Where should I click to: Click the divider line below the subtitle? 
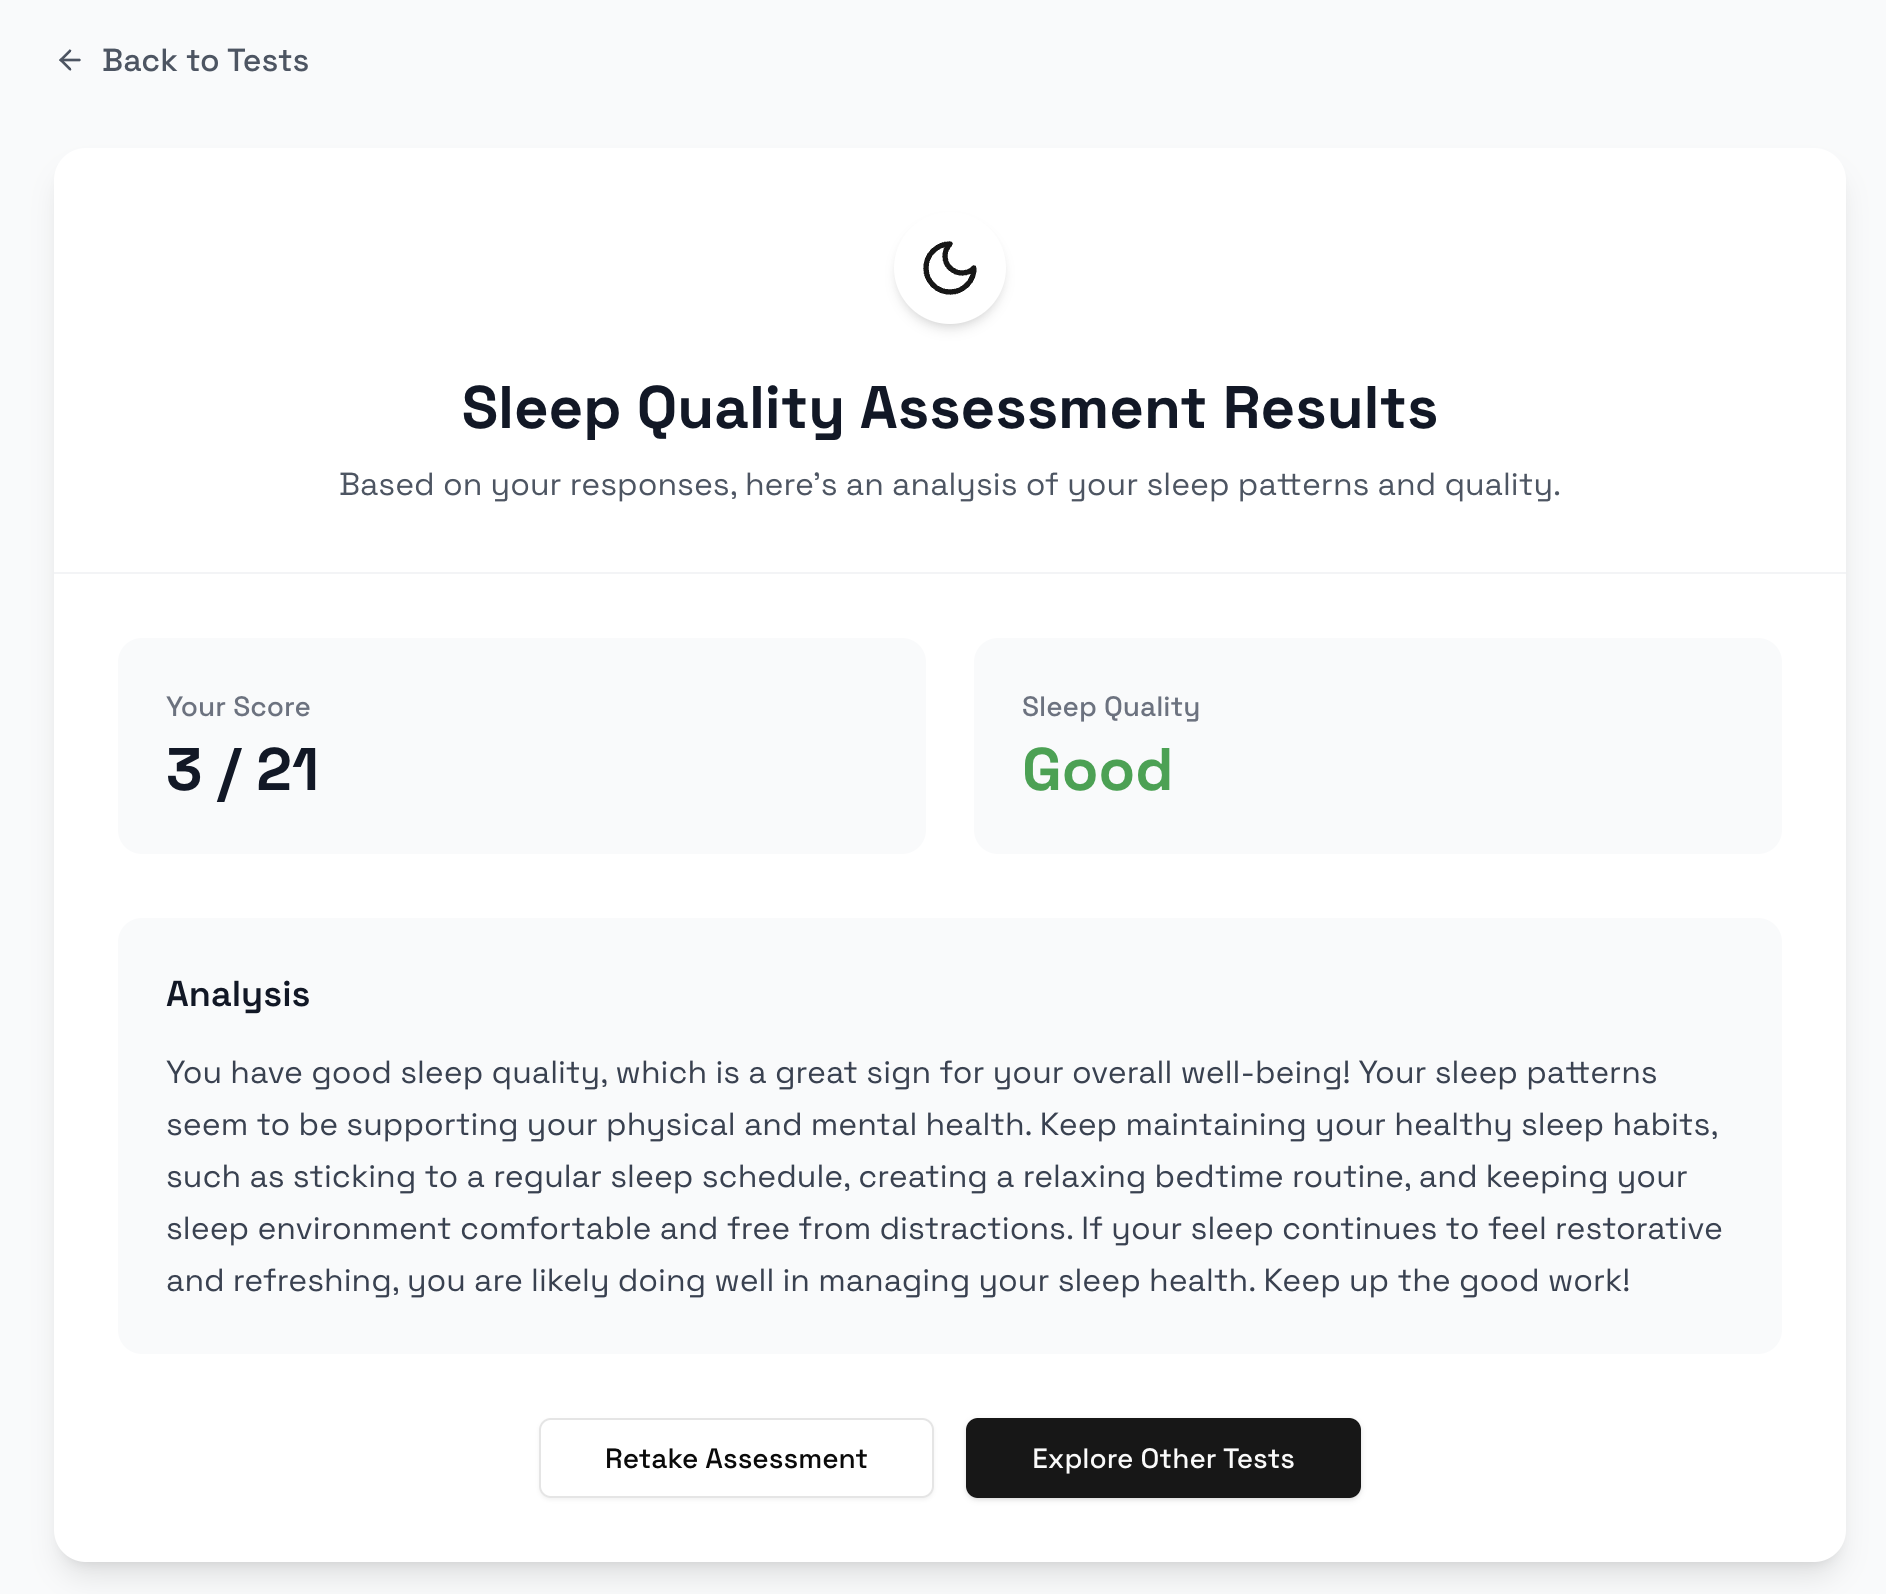pyautogui.click(x=949, y=573)
